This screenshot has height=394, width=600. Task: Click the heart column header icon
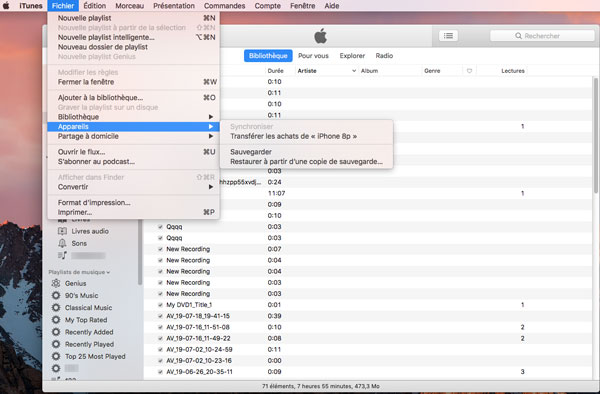pyautogui.click(x=469, y=71)
